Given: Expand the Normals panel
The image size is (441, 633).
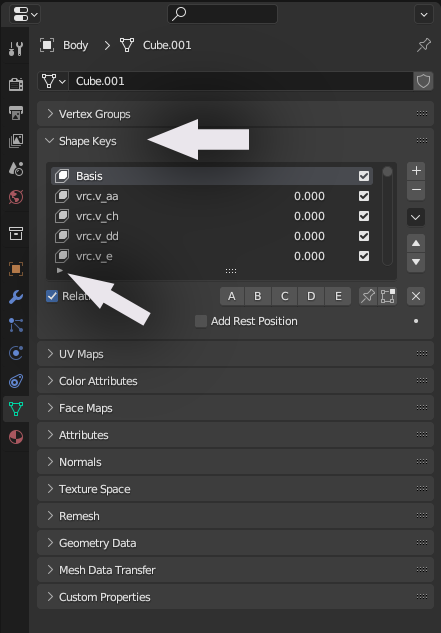Looking at the screenshot, I should 50,462.
